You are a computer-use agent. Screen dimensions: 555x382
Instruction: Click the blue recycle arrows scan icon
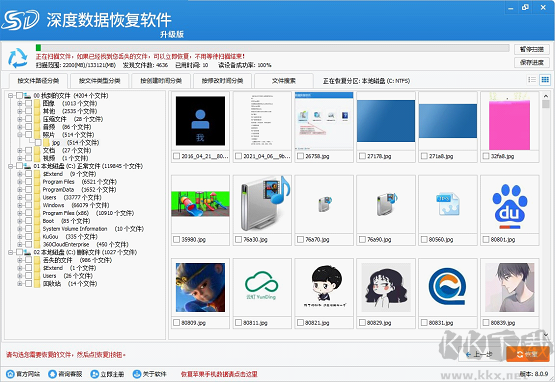[18, 58]
